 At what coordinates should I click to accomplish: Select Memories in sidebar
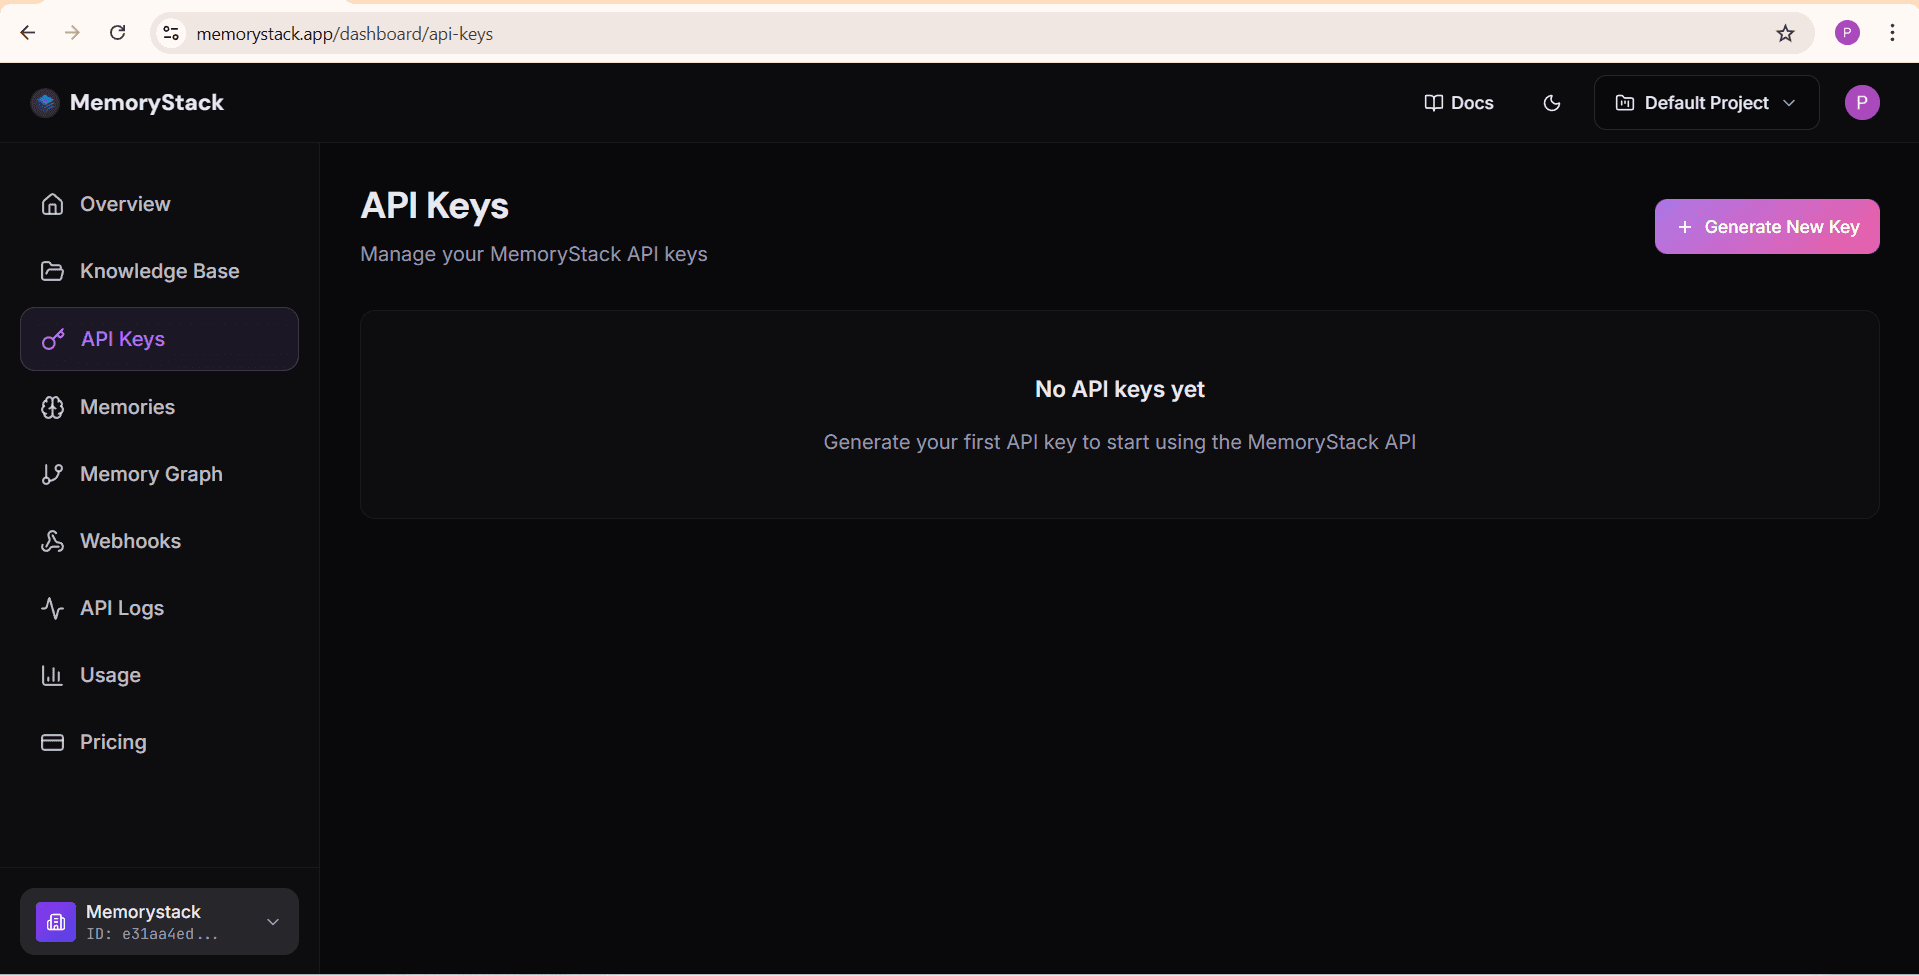pos(159,407)
